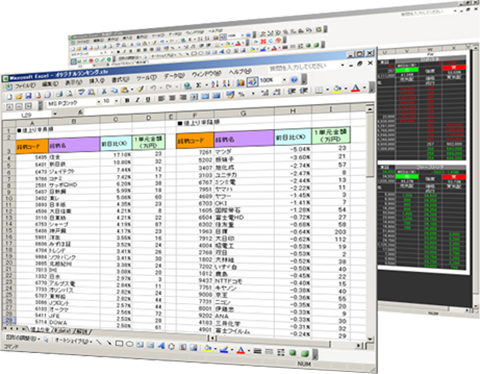
Task: Open the Name Box dropdown arrow
Action: pyautogui.click(x=55, y=114)
